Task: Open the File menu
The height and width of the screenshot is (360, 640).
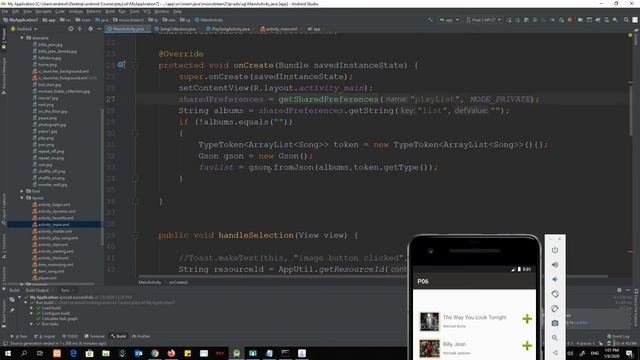Action: pyautogui.click(x=5, y=11)
